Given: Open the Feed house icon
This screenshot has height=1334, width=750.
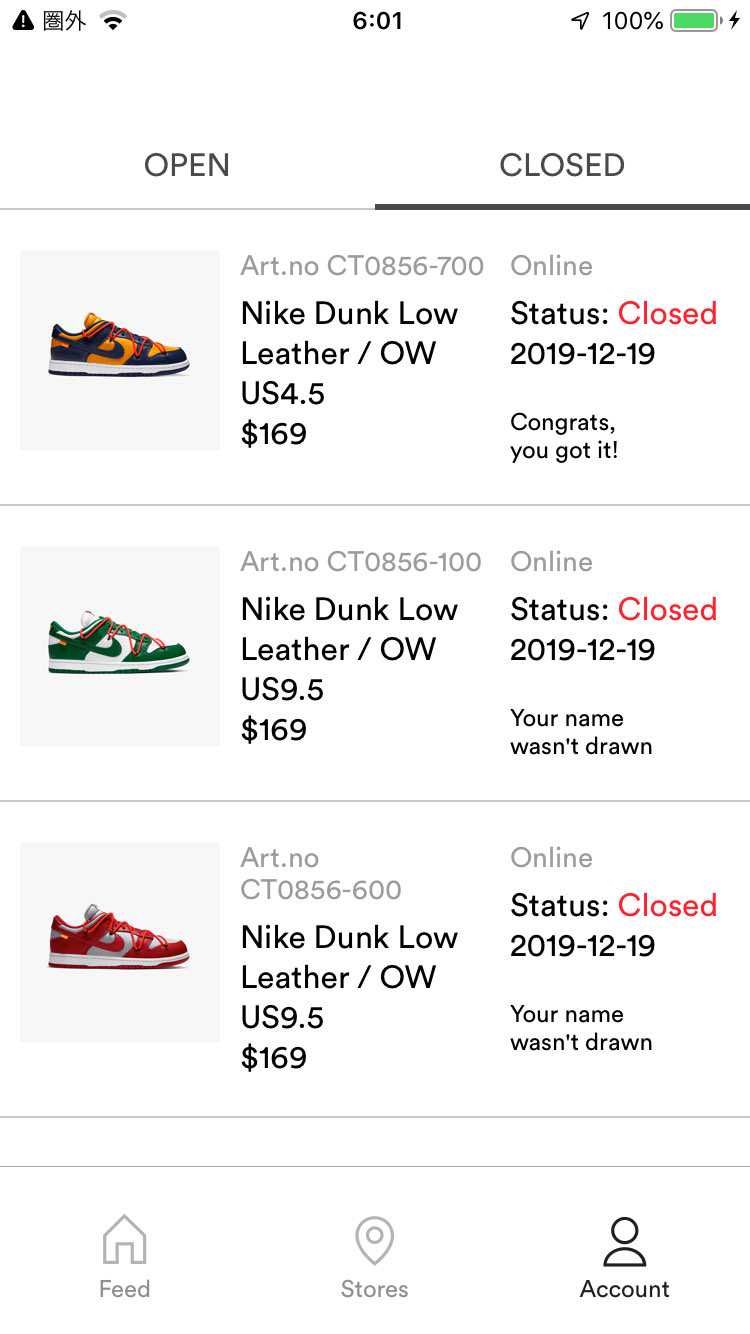Looking at the screenshot, I should point(124,1240).
